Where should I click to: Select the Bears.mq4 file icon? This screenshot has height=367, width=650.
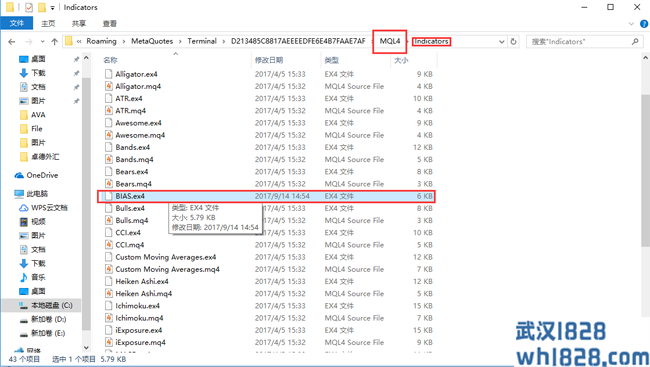coord(108,184)
